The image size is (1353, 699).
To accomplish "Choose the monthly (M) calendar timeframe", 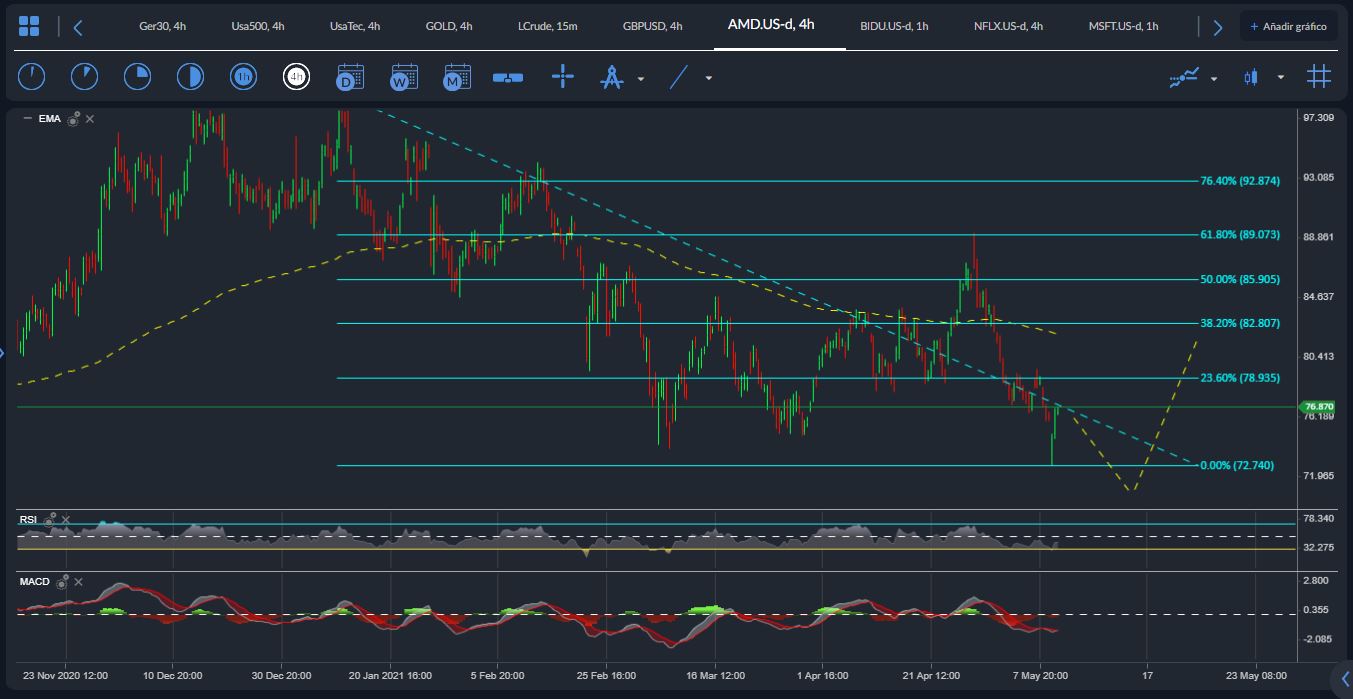I will 457,77.
